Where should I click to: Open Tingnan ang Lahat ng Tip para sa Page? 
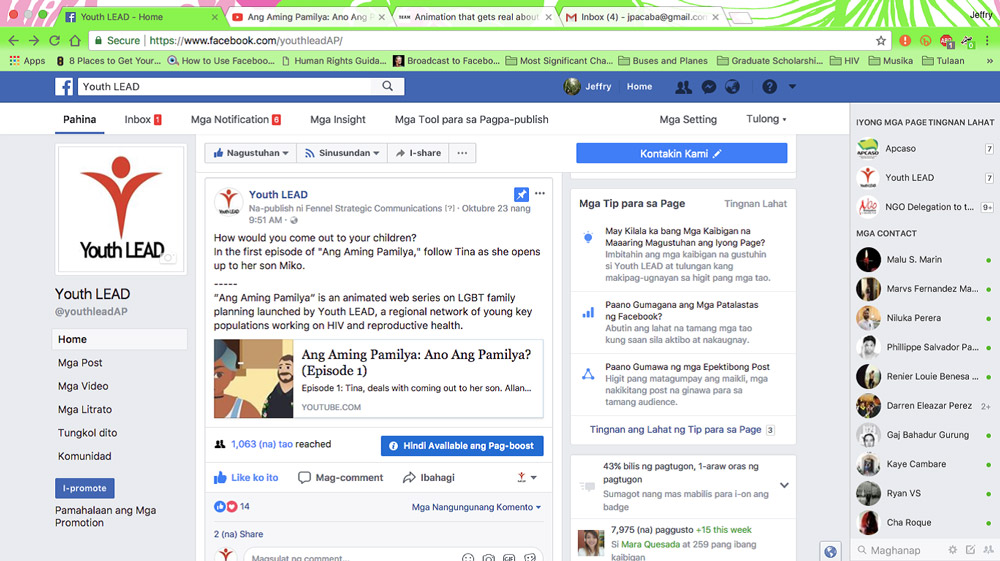[x=675, y=430]
